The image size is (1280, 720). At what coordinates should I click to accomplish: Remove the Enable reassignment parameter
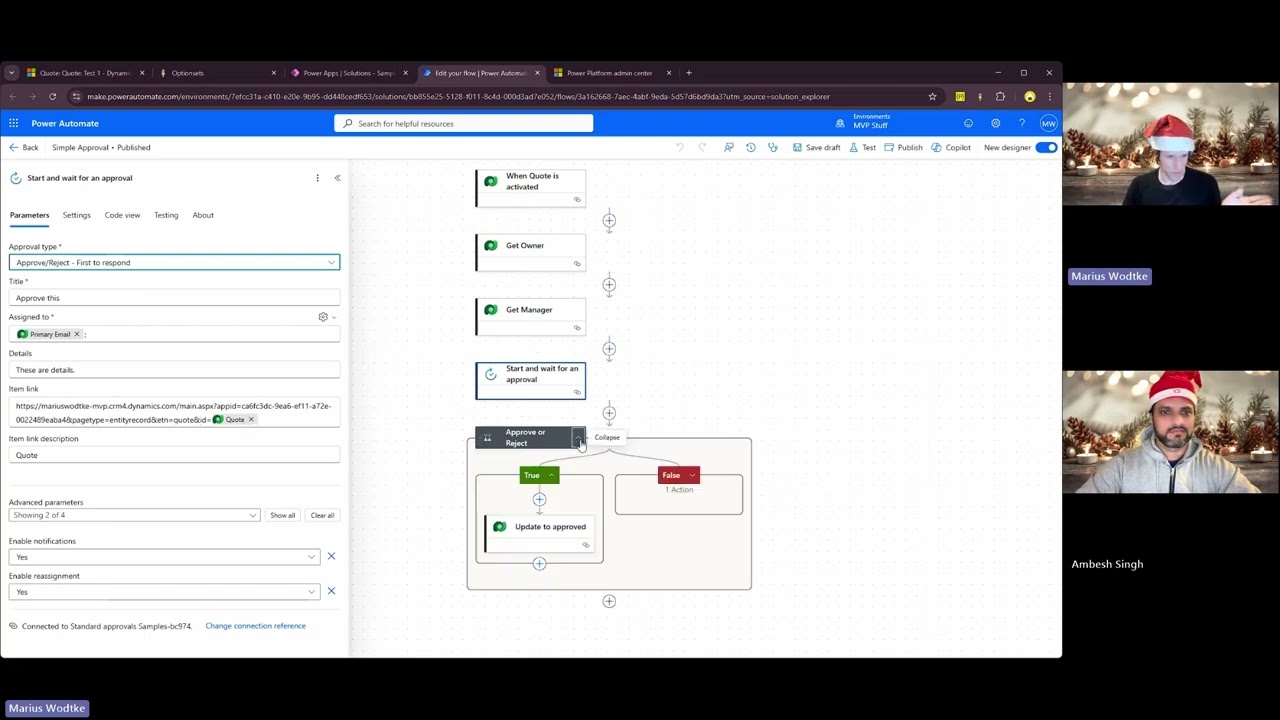(x=331, y=592)
